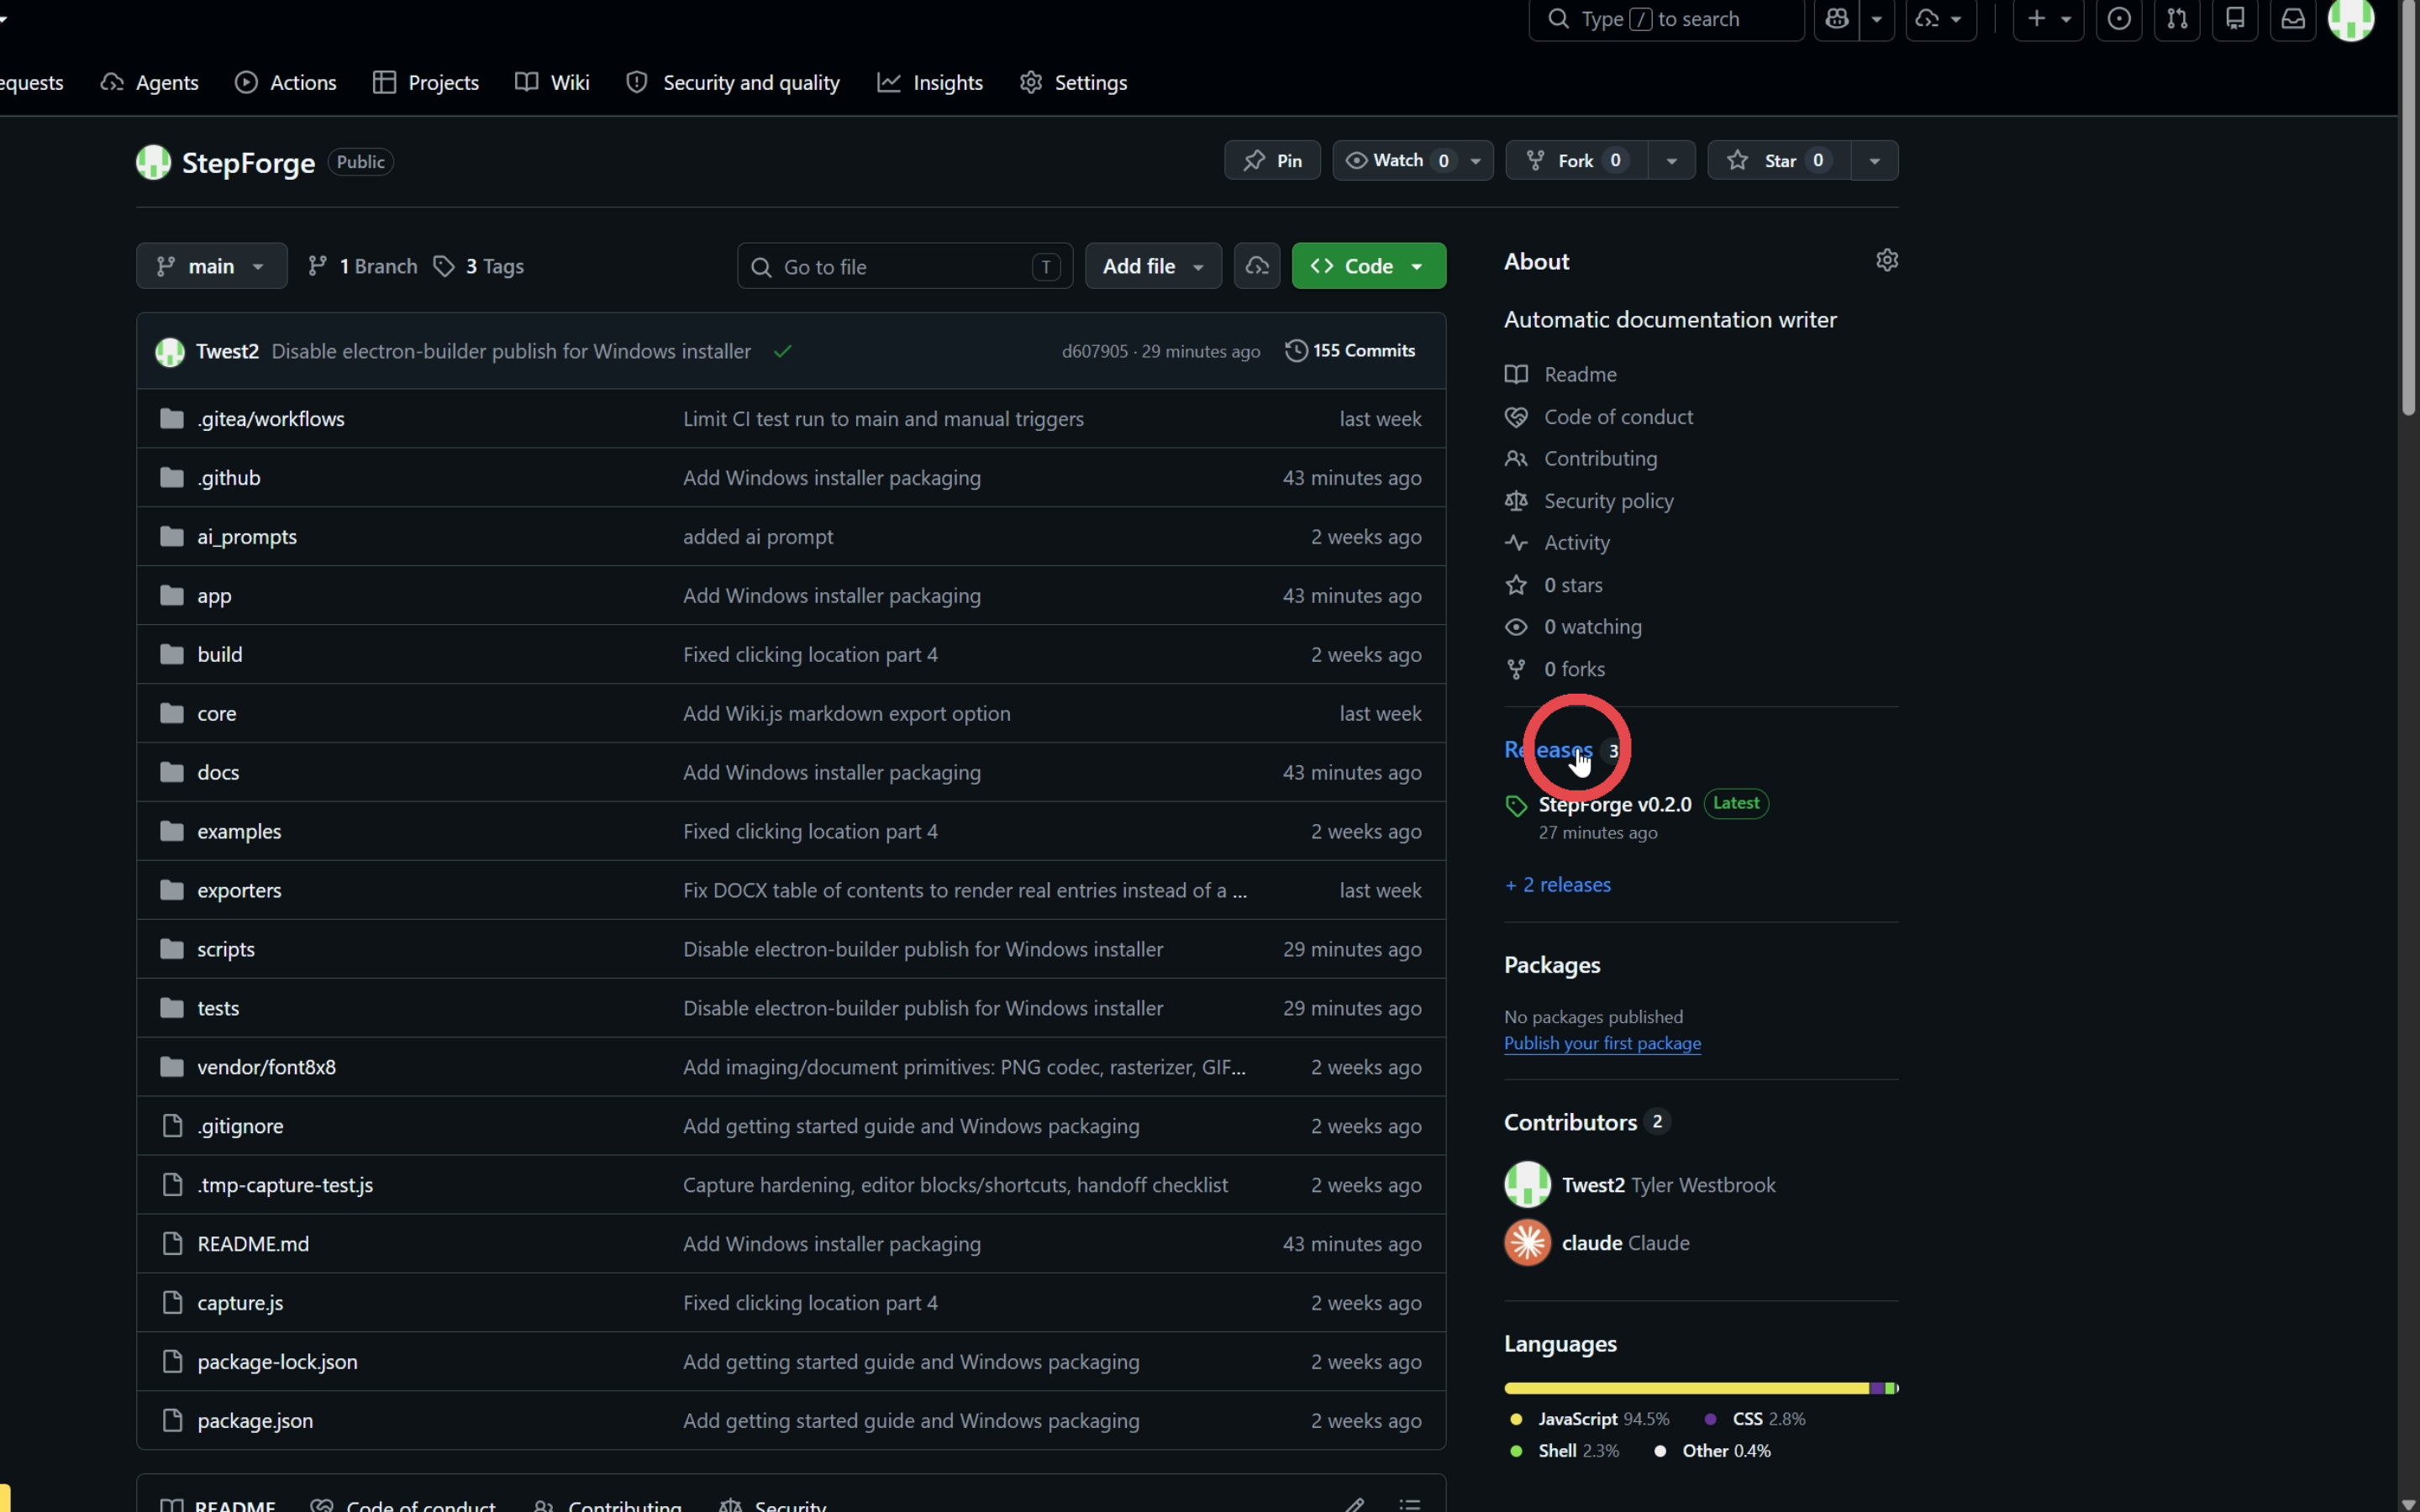Open the Agents tab
Image resolution: width=2420 pixels, height=1512 pixels.
[x=150, y=83]
